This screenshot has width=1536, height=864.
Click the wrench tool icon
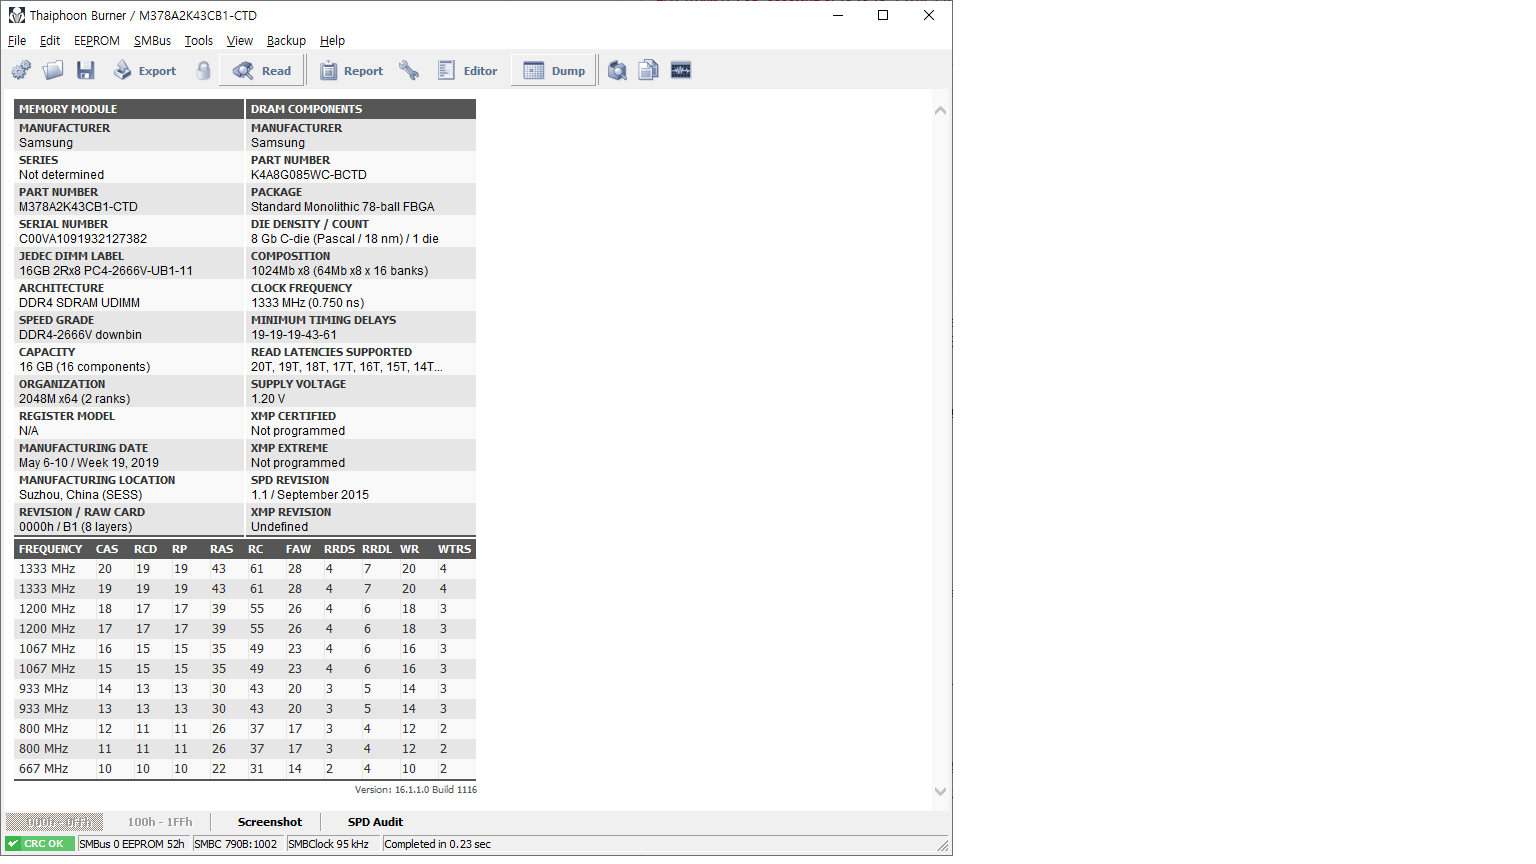[x=408, y=70]
